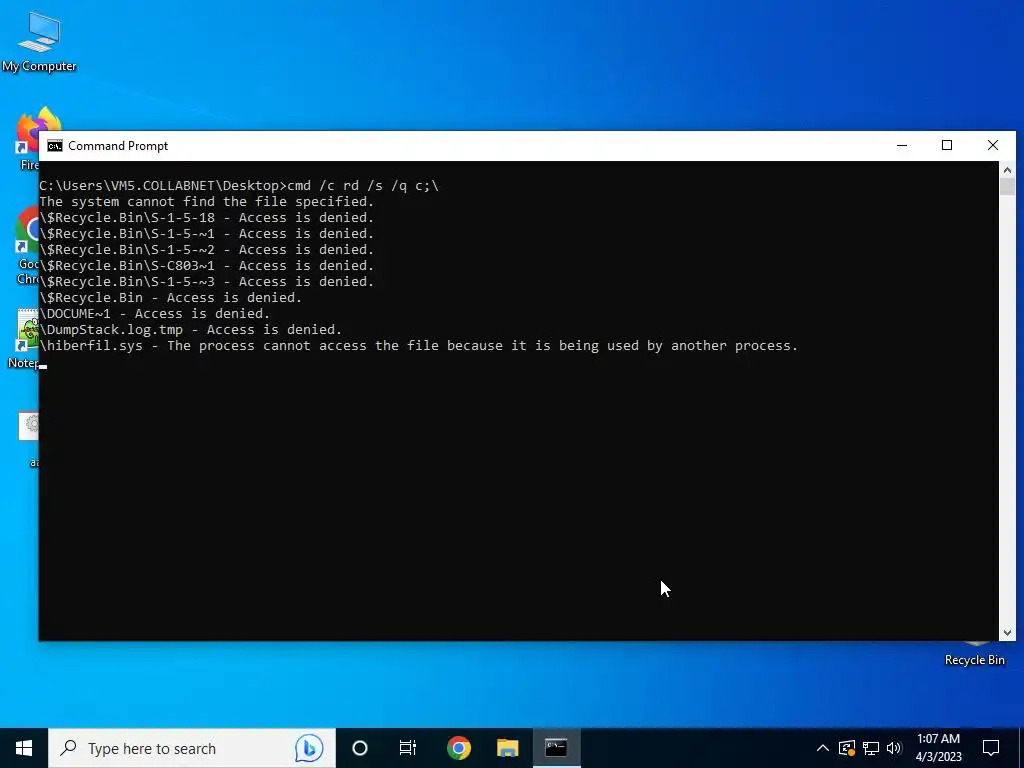Click the '\$Recycle.Bin - Access is denied' line
This screenshot has height=768, width=1024.
click(x=170, y=297)
